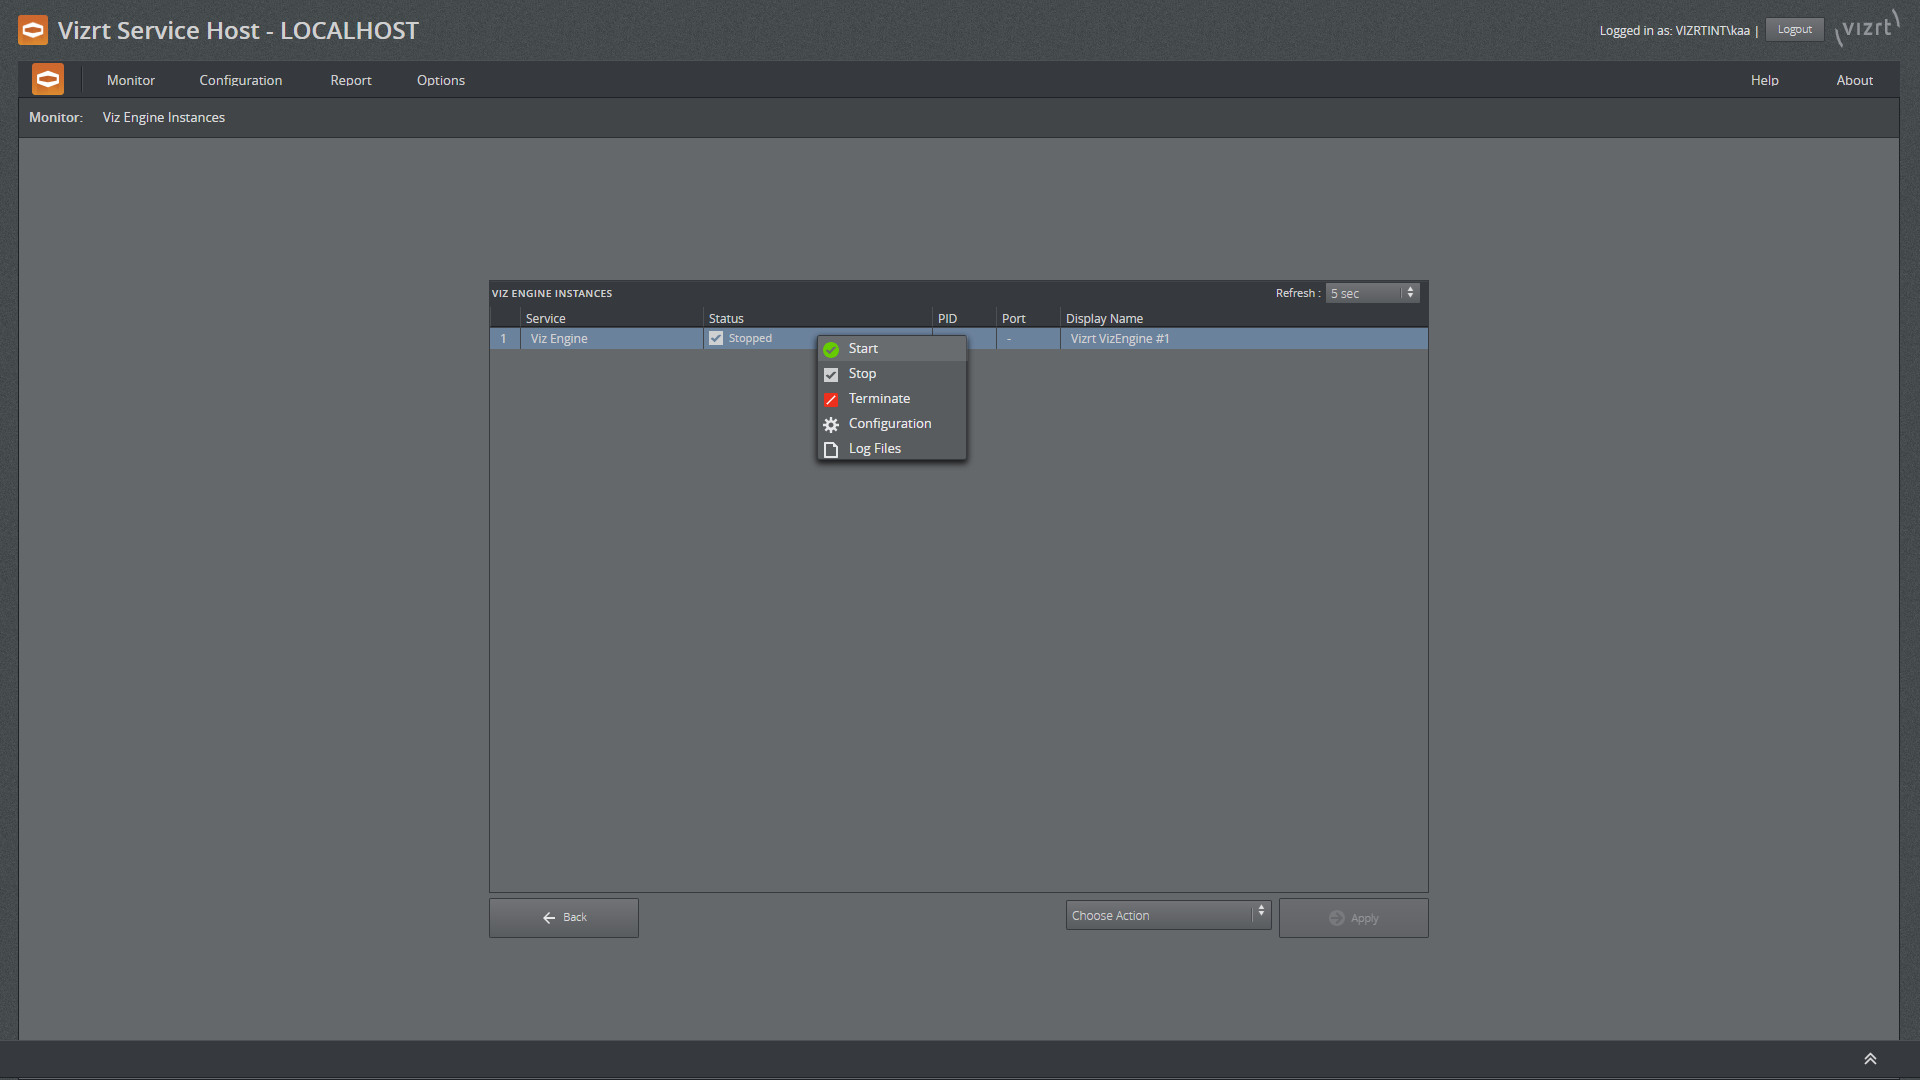Click the Monitor navigation home icon

(47, 80)
